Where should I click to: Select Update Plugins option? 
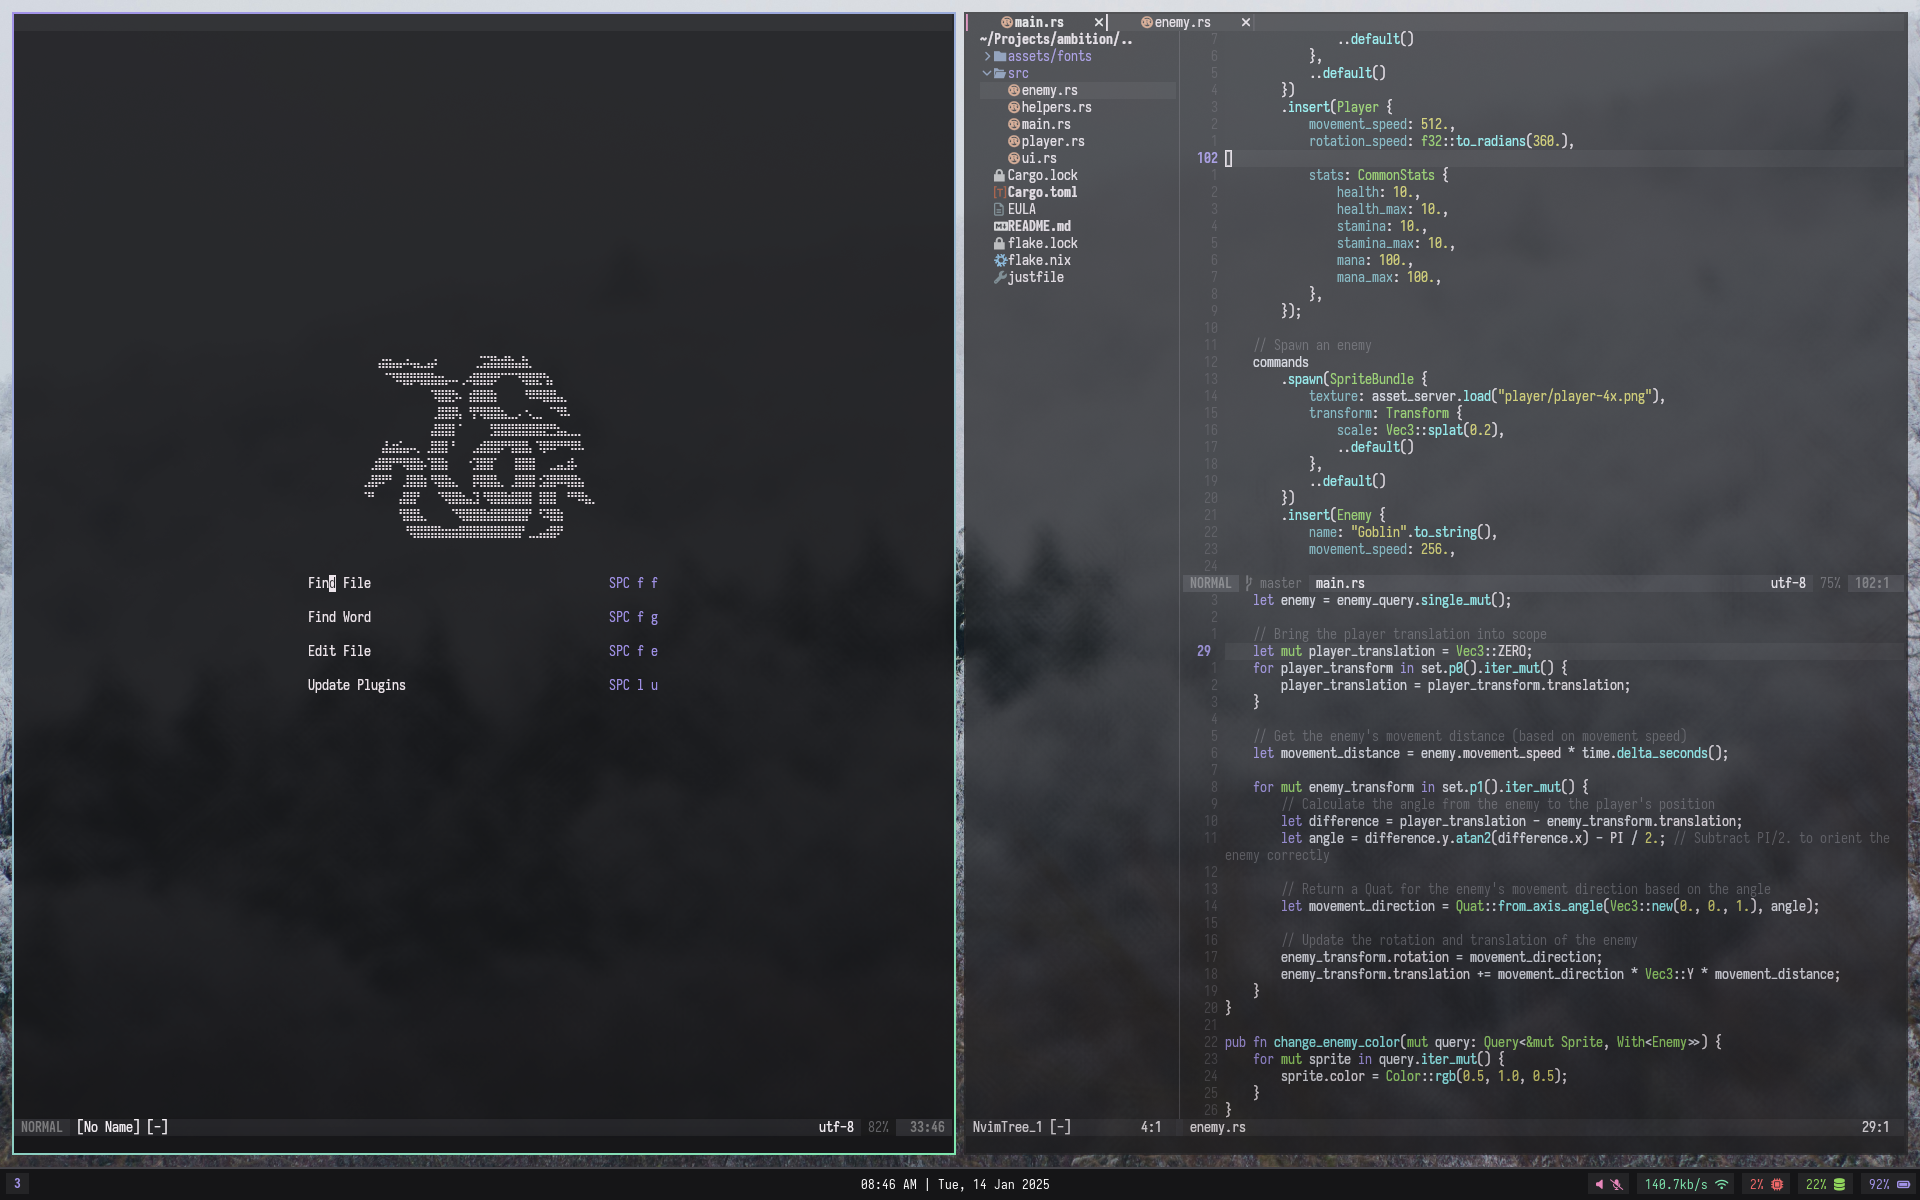tap(355, 684)
